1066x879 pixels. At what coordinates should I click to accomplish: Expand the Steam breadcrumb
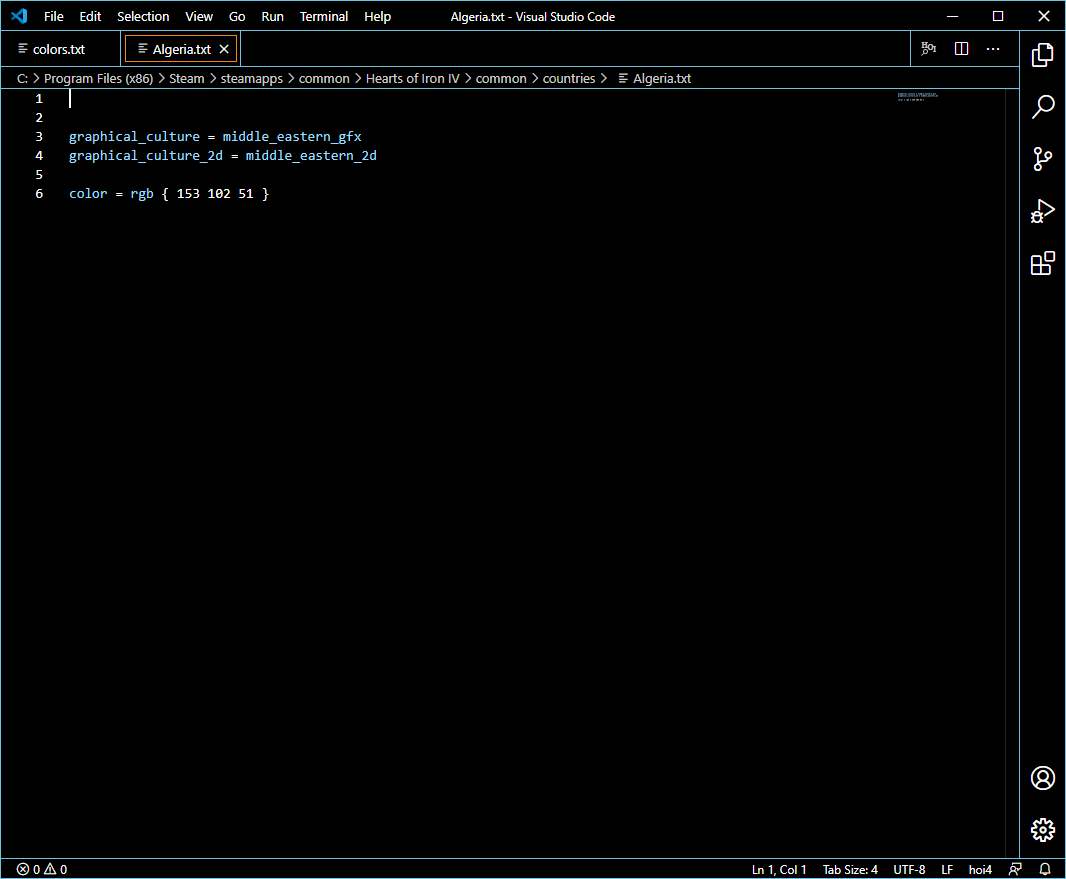(186, 79)
